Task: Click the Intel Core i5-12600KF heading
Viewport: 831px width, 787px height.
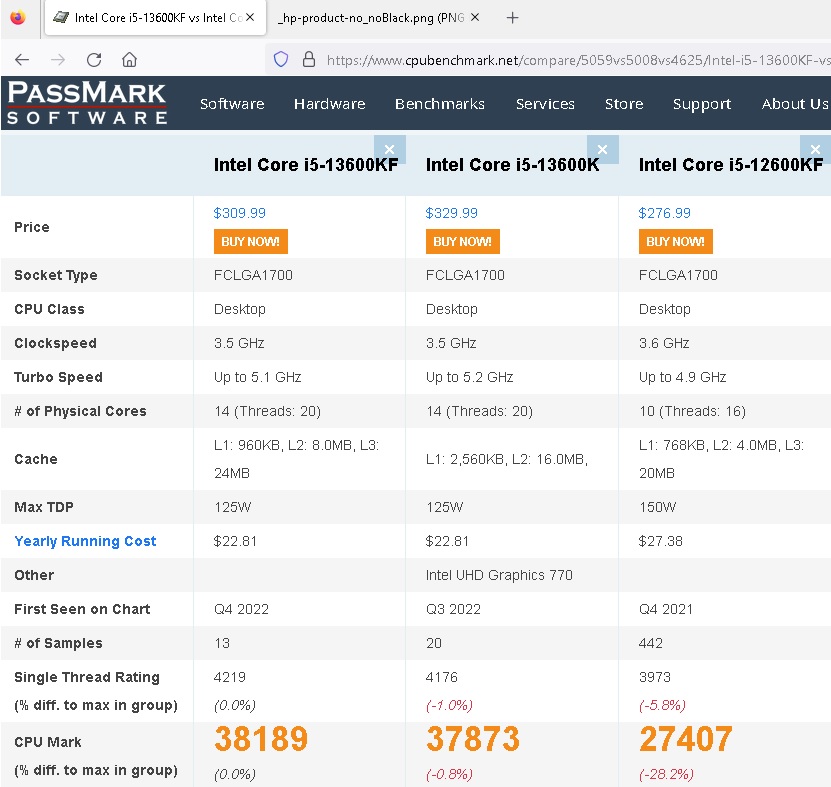Action: 731,165
